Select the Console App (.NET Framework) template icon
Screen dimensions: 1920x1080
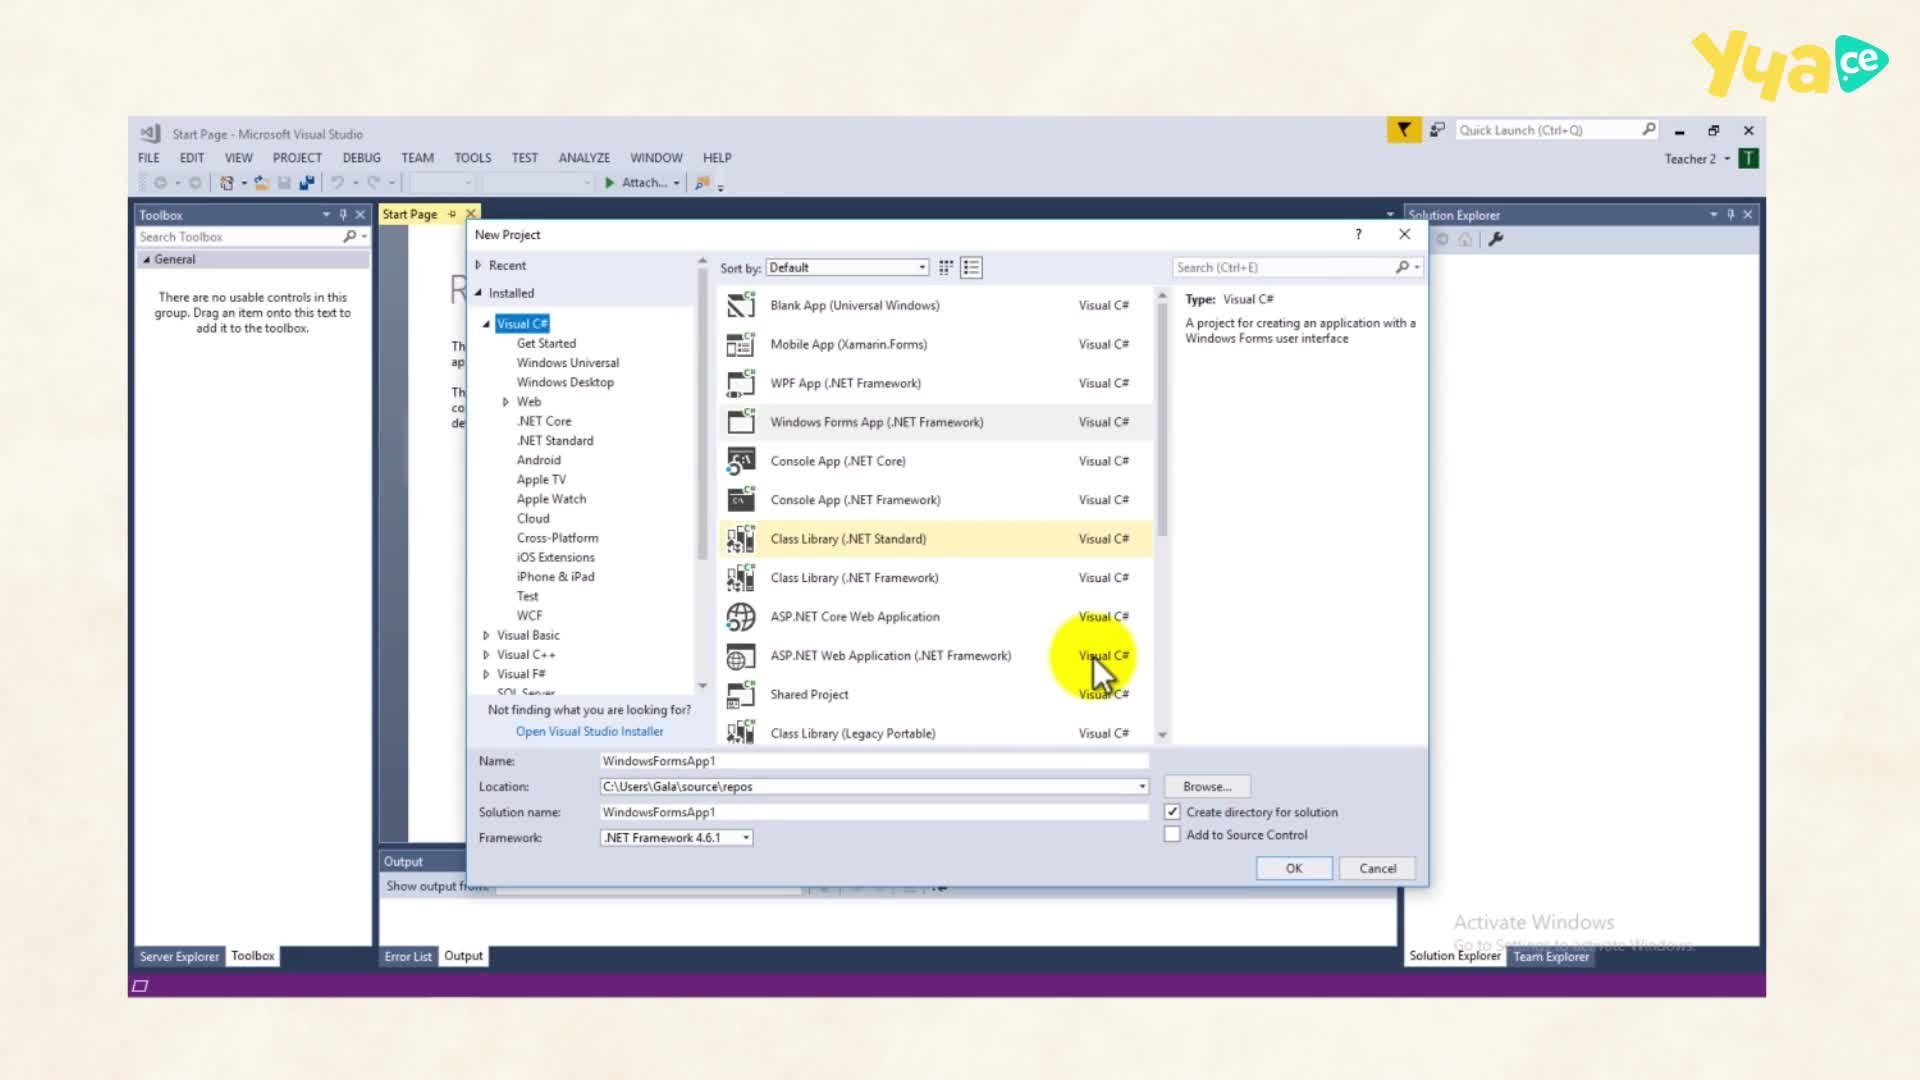741,500
